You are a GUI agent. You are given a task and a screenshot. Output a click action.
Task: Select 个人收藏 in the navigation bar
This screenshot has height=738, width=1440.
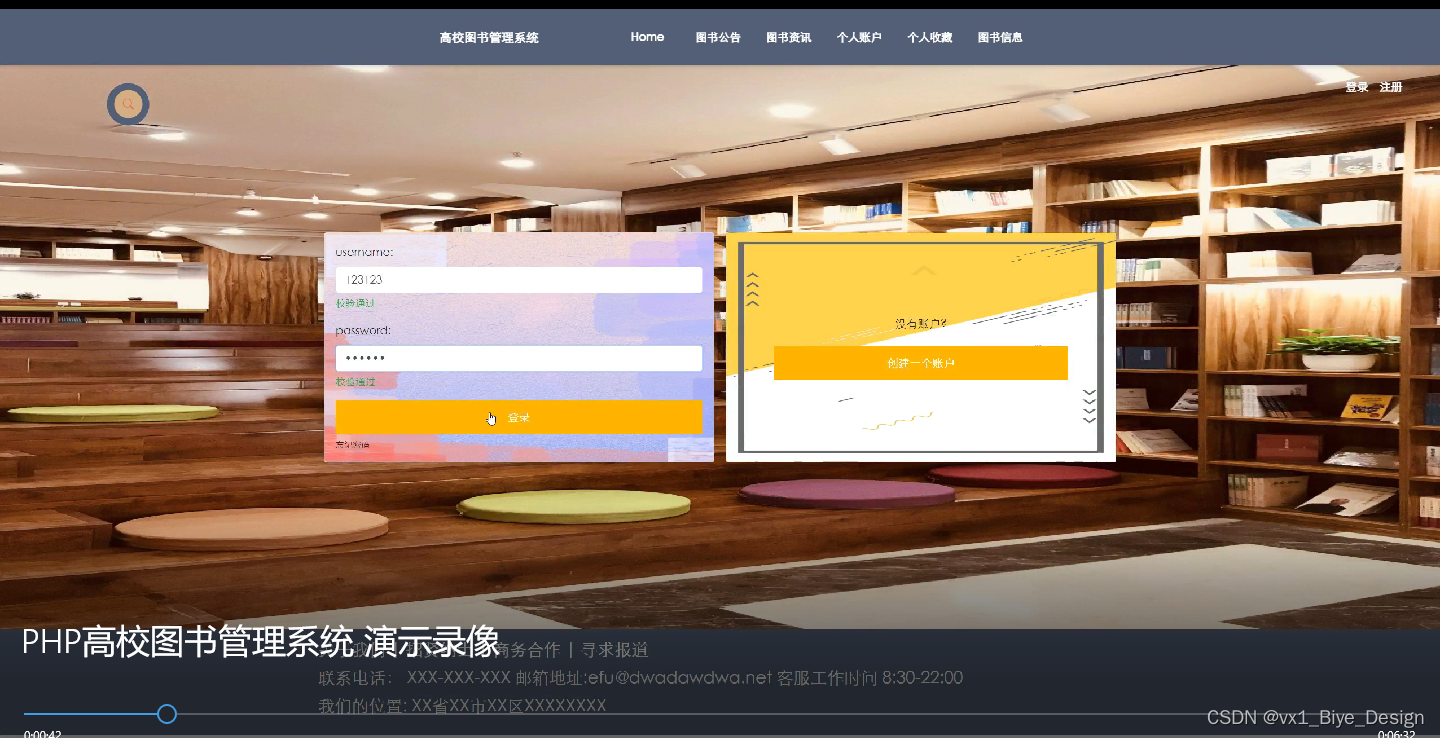point(930,38)
